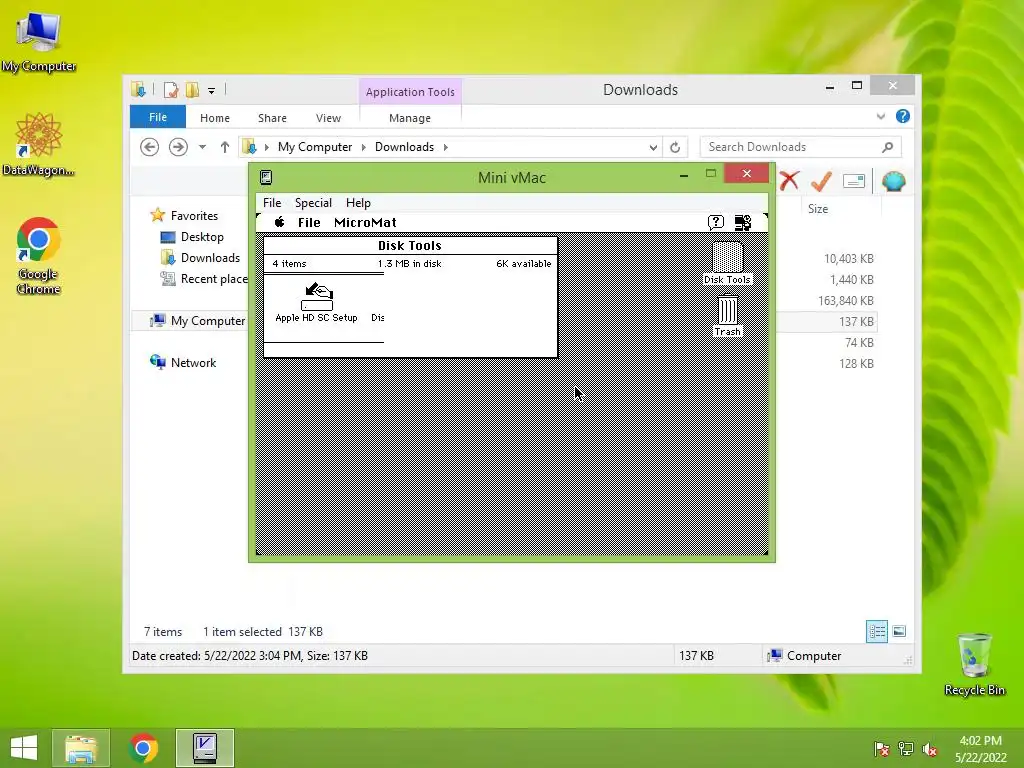Open the Explorer File tab
This screenshot has width=1024, height=768.
158,117
